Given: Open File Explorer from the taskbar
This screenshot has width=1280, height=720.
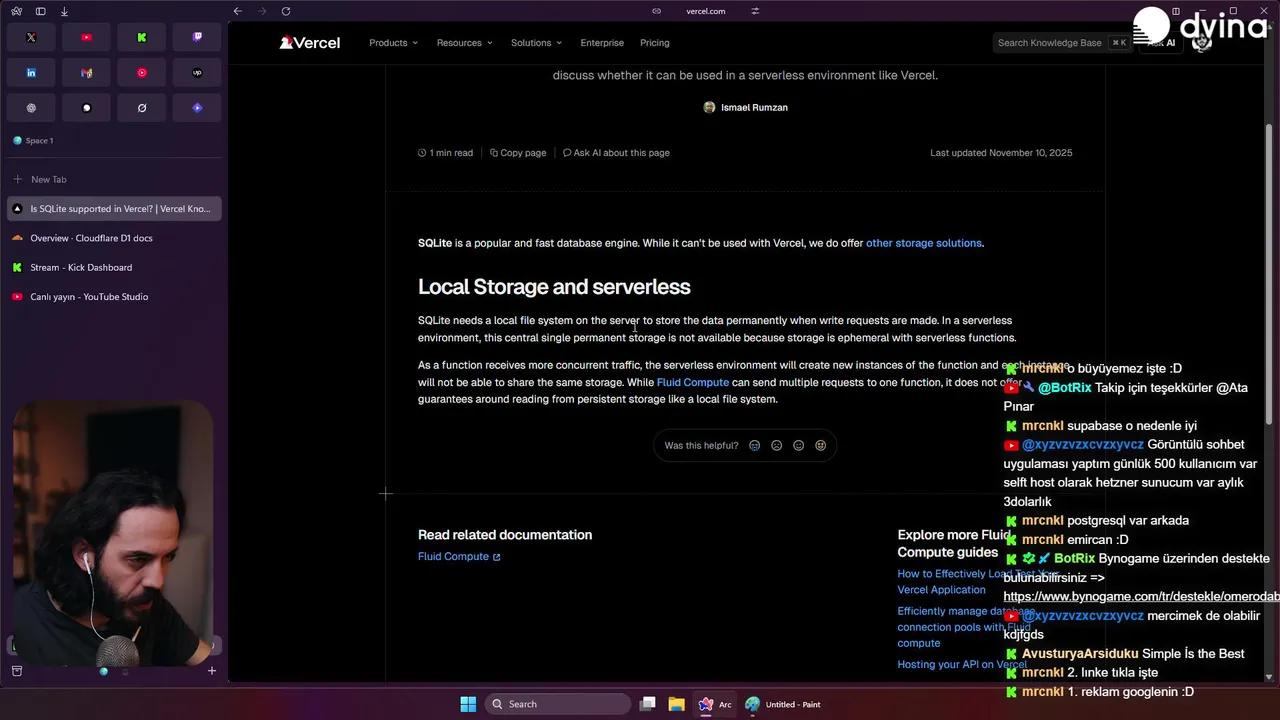Looking at the screenshot, I should pos(676,704).
